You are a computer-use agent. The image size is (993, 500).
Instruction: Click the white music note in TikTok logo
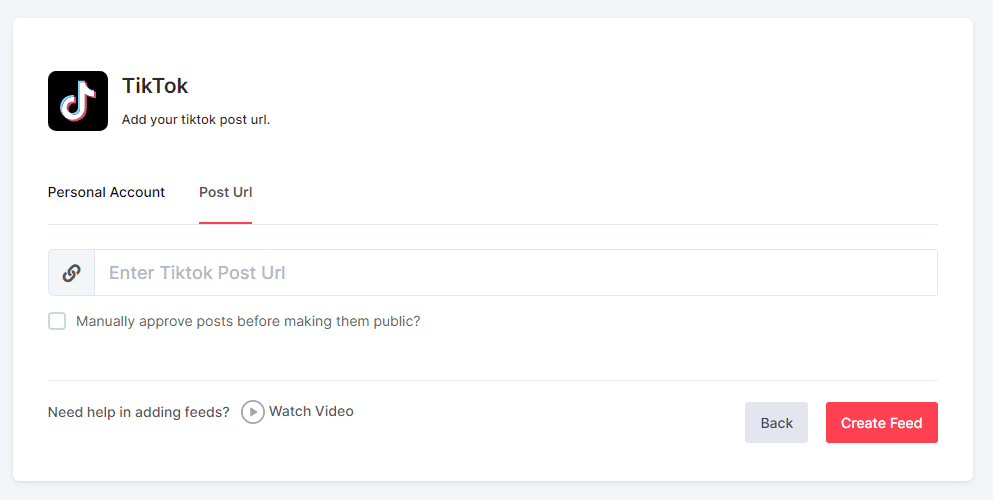point(78,100)
